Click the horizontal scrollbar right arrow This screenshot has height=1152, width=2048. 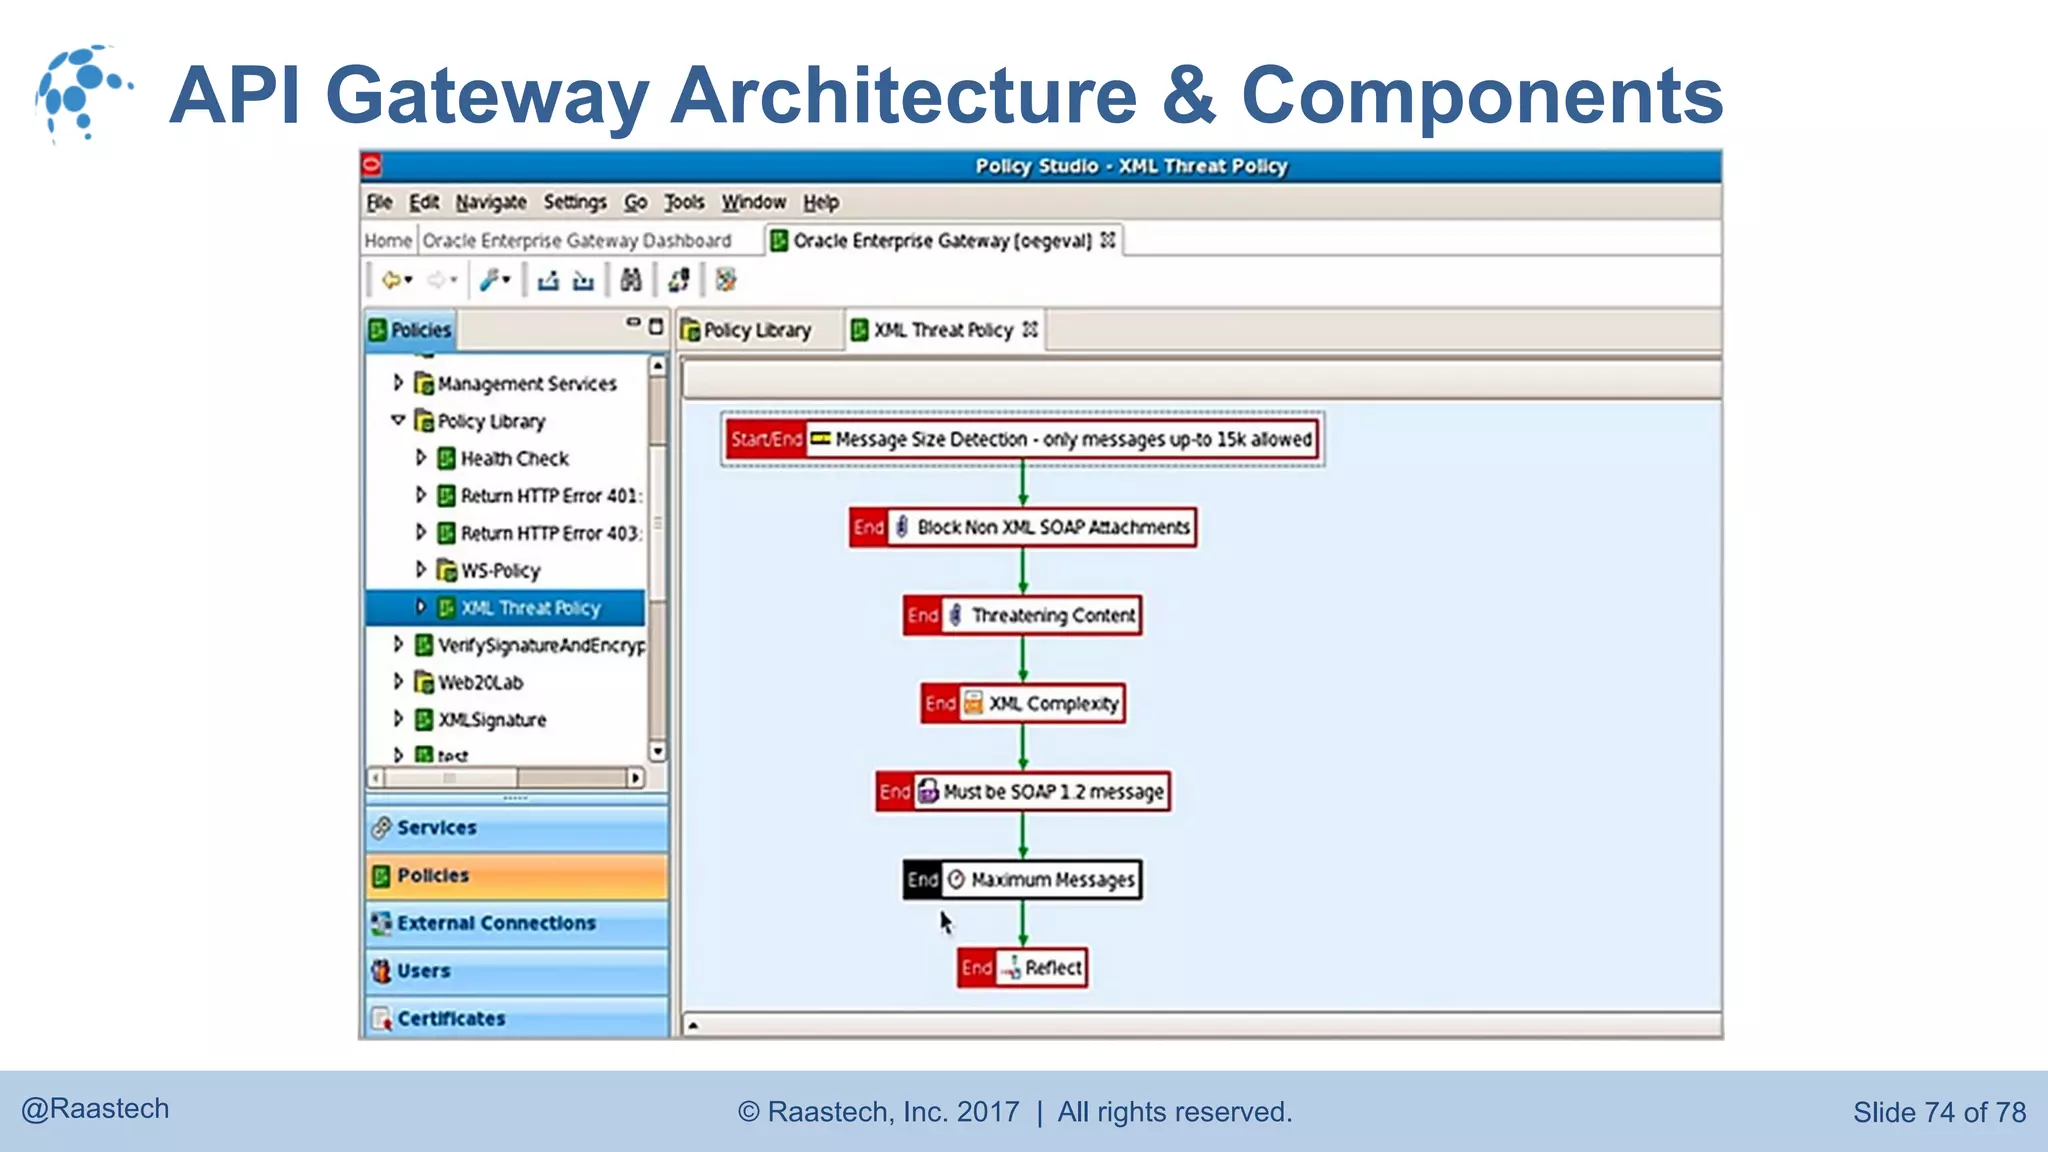tap(635, 777)
